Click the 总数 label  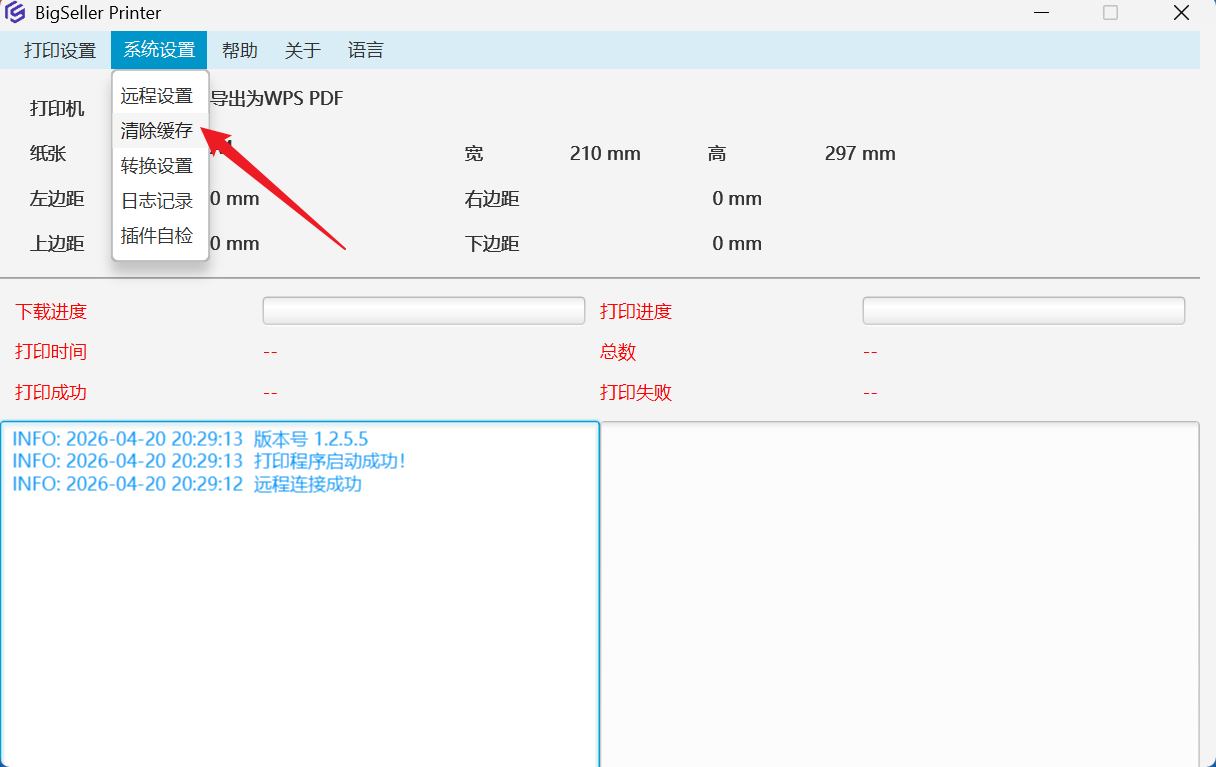(x=618, y=352)
